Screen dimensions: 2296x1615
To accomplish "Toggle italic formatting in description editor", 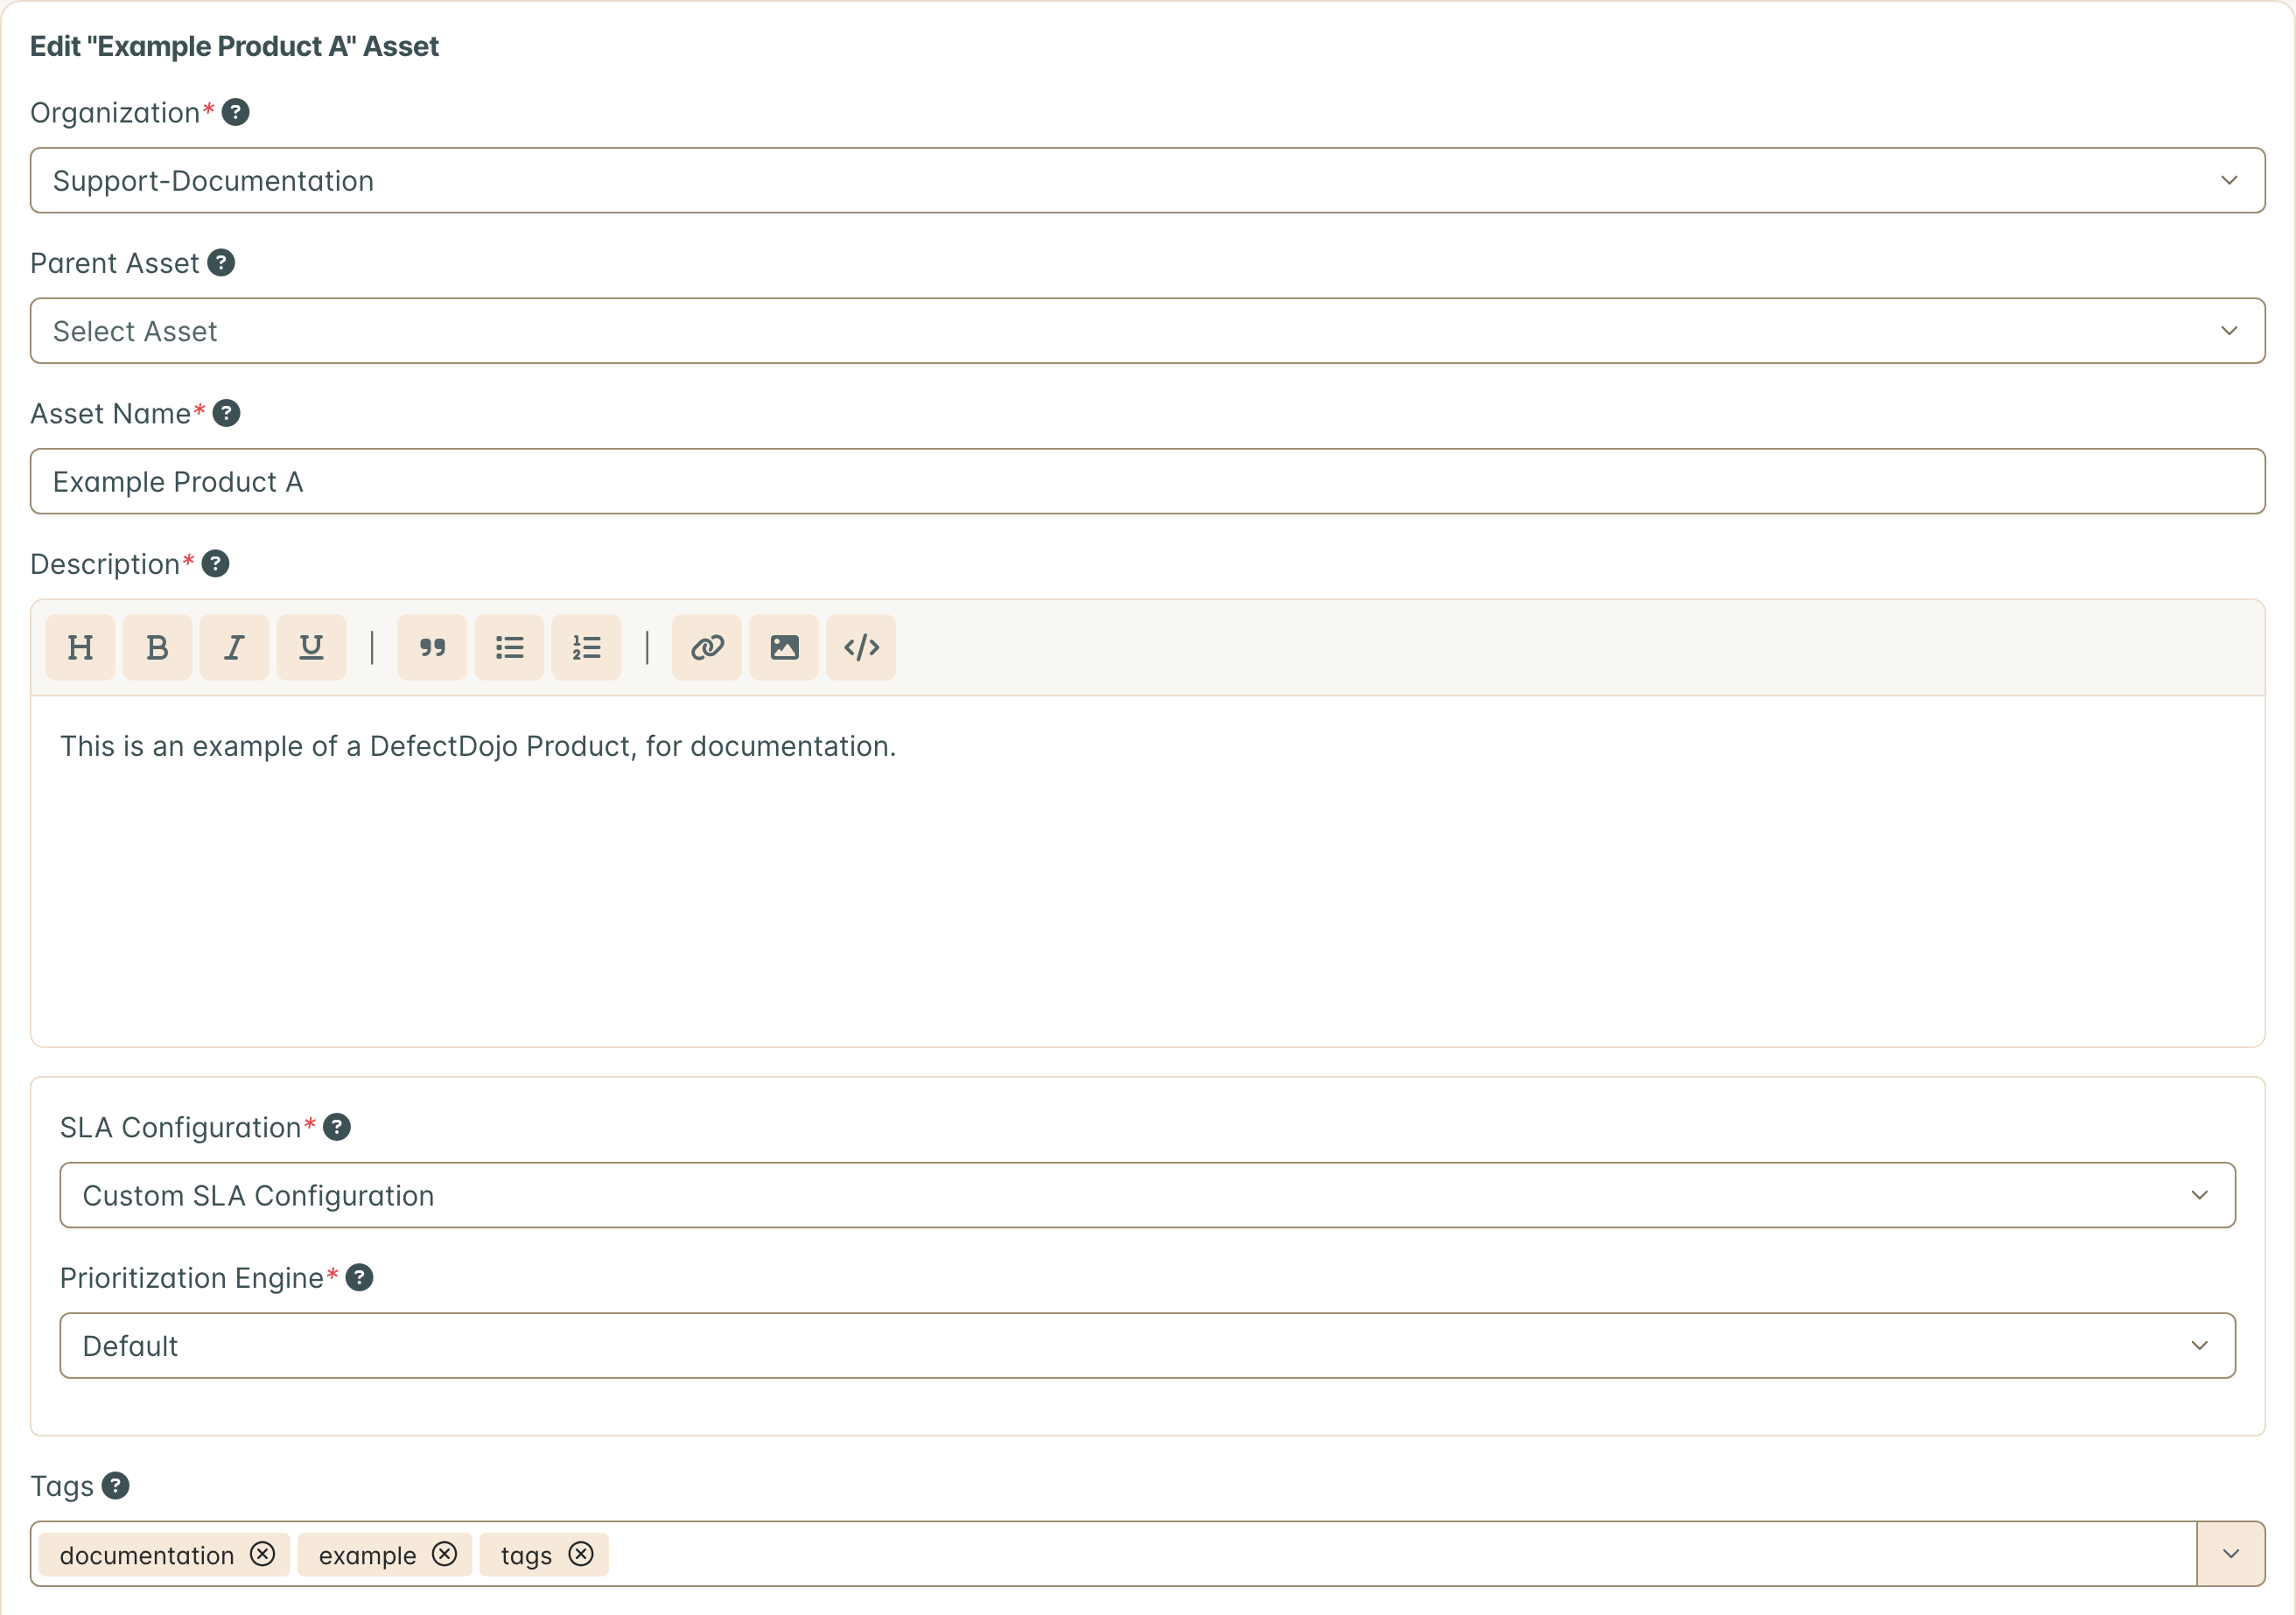I will click(234, 648).
